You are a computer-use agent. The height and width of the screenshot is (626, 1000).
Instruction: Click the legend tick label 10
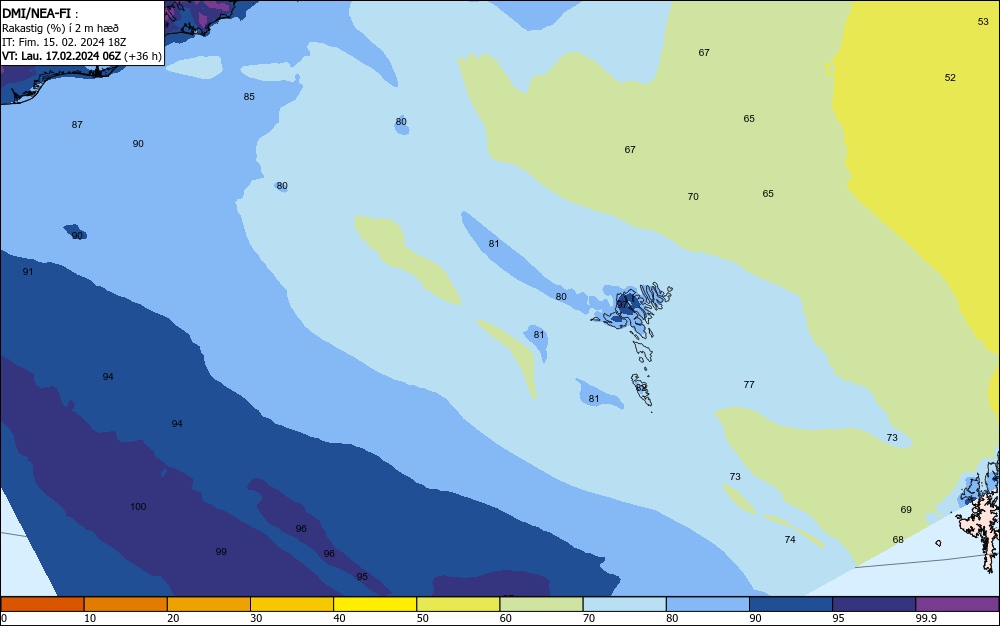pyautogui.click(x=90, y=618)
